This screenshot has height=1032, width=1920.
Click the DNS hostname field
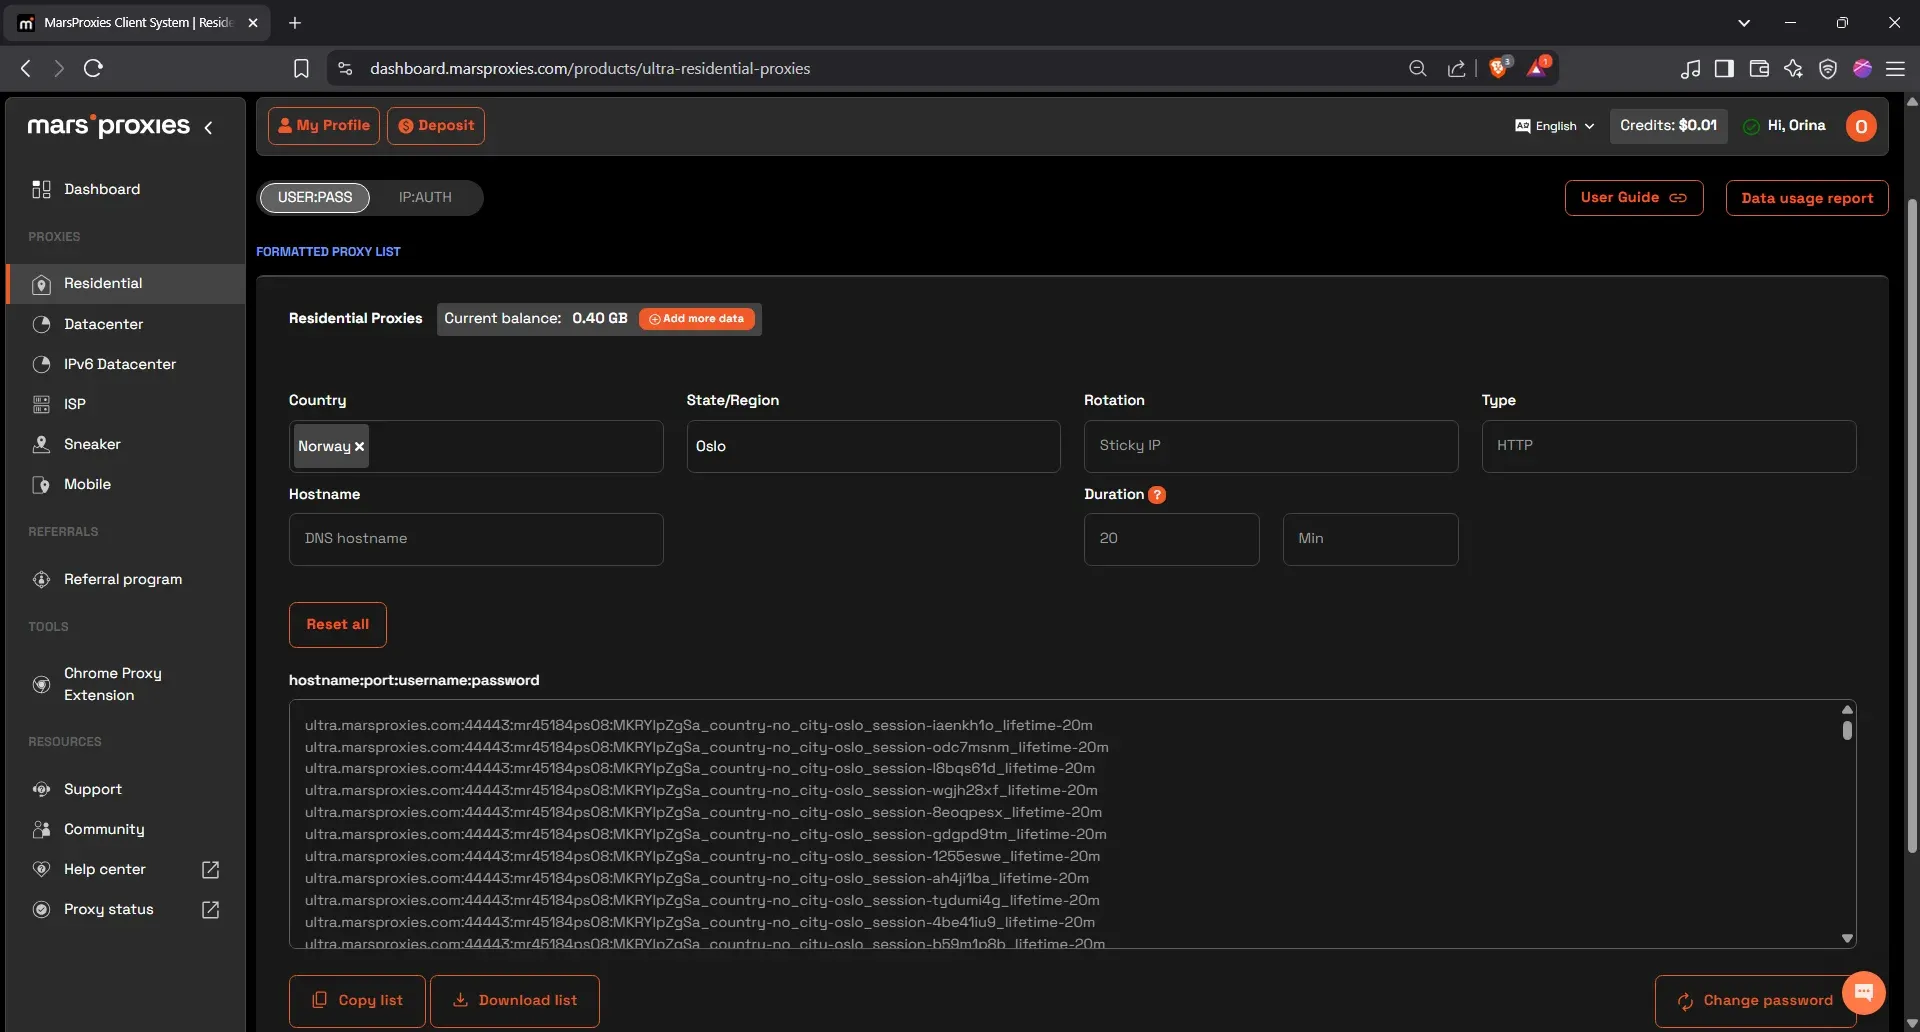(x=476, y=539)
